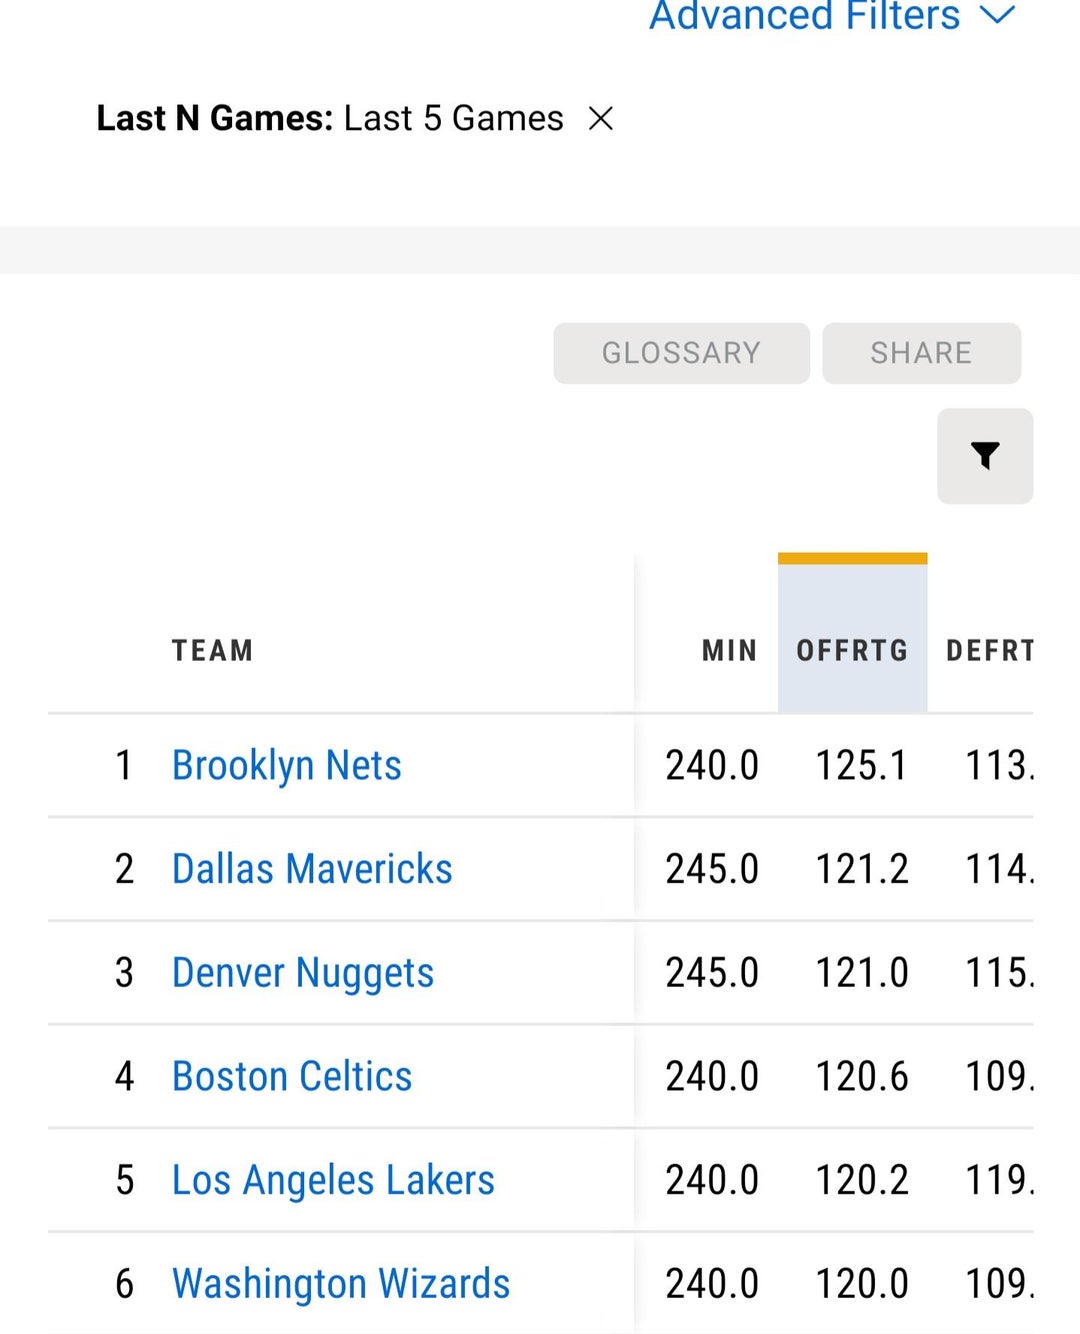
Task: Open the Glossary
Action: [x=681, y=353]
